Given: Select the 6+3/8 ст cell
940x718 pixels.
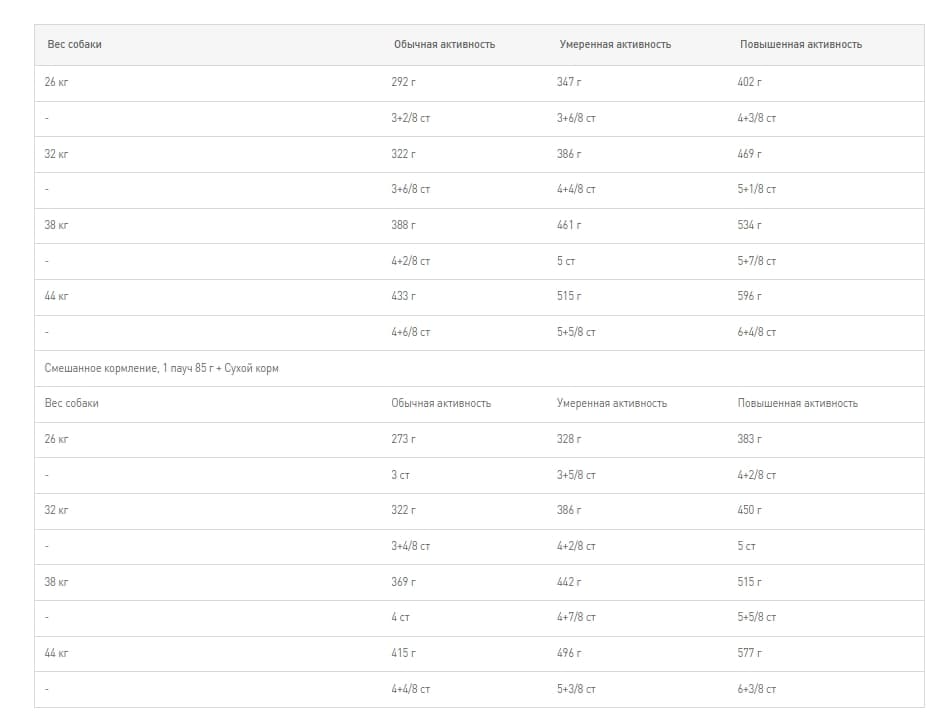Looking at the screenshot, I should point(756,689).
